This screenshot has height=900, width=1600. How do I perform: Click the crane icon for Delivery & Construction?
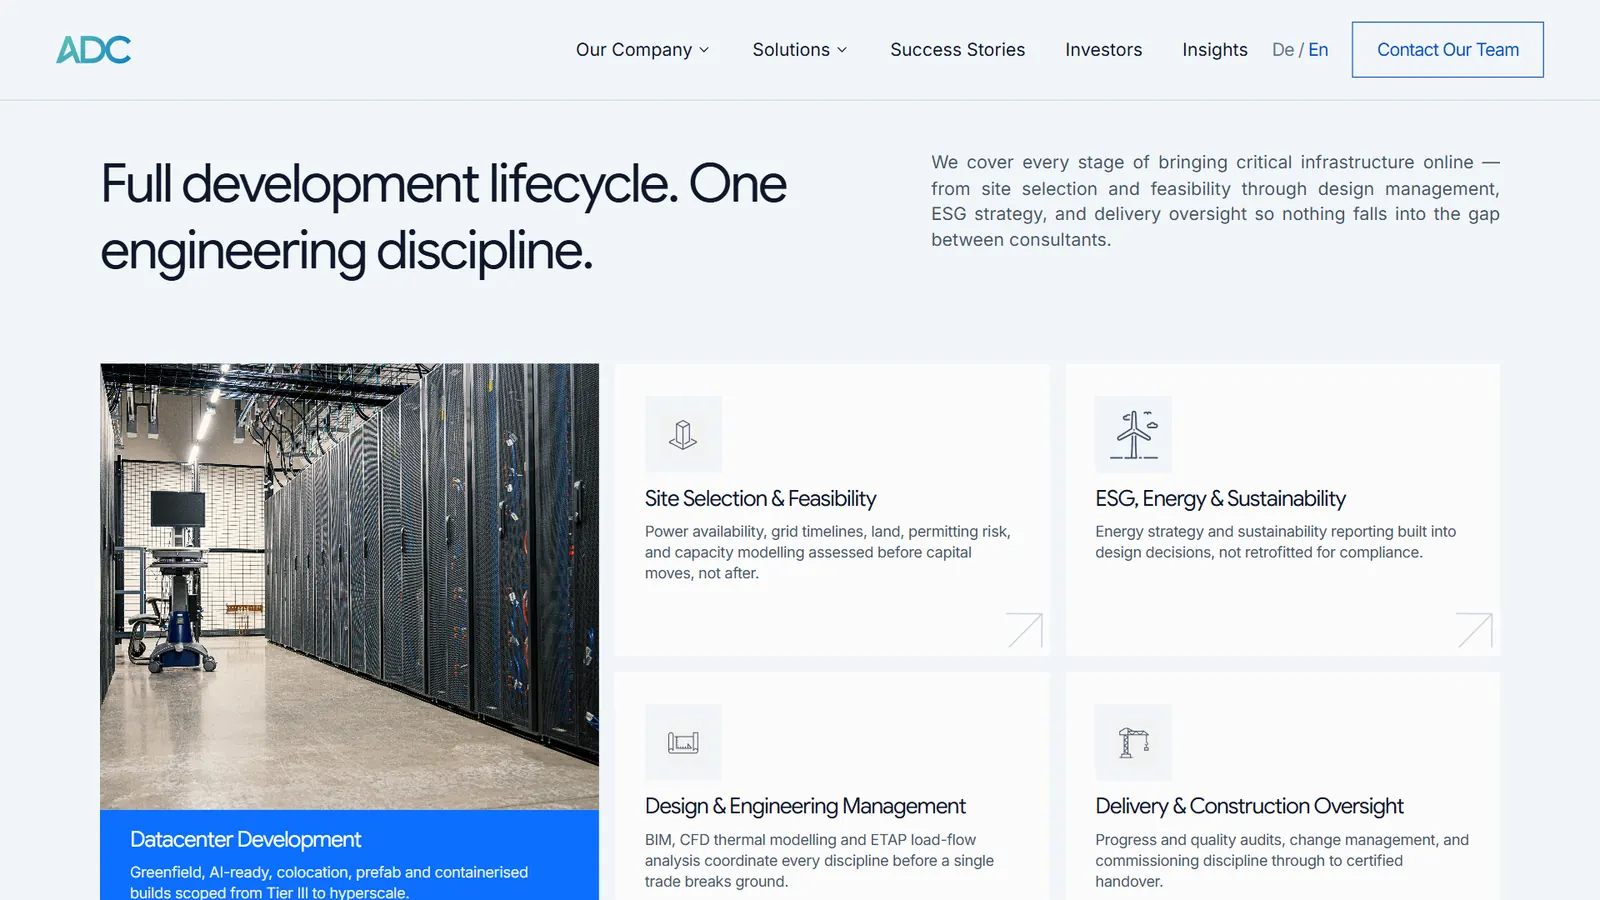pos(1133,742)
